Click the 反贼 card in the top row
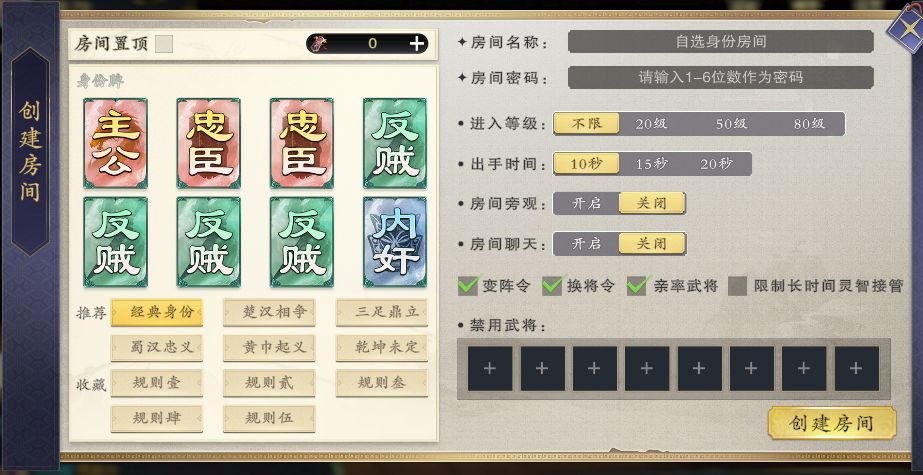 (395, 143)
